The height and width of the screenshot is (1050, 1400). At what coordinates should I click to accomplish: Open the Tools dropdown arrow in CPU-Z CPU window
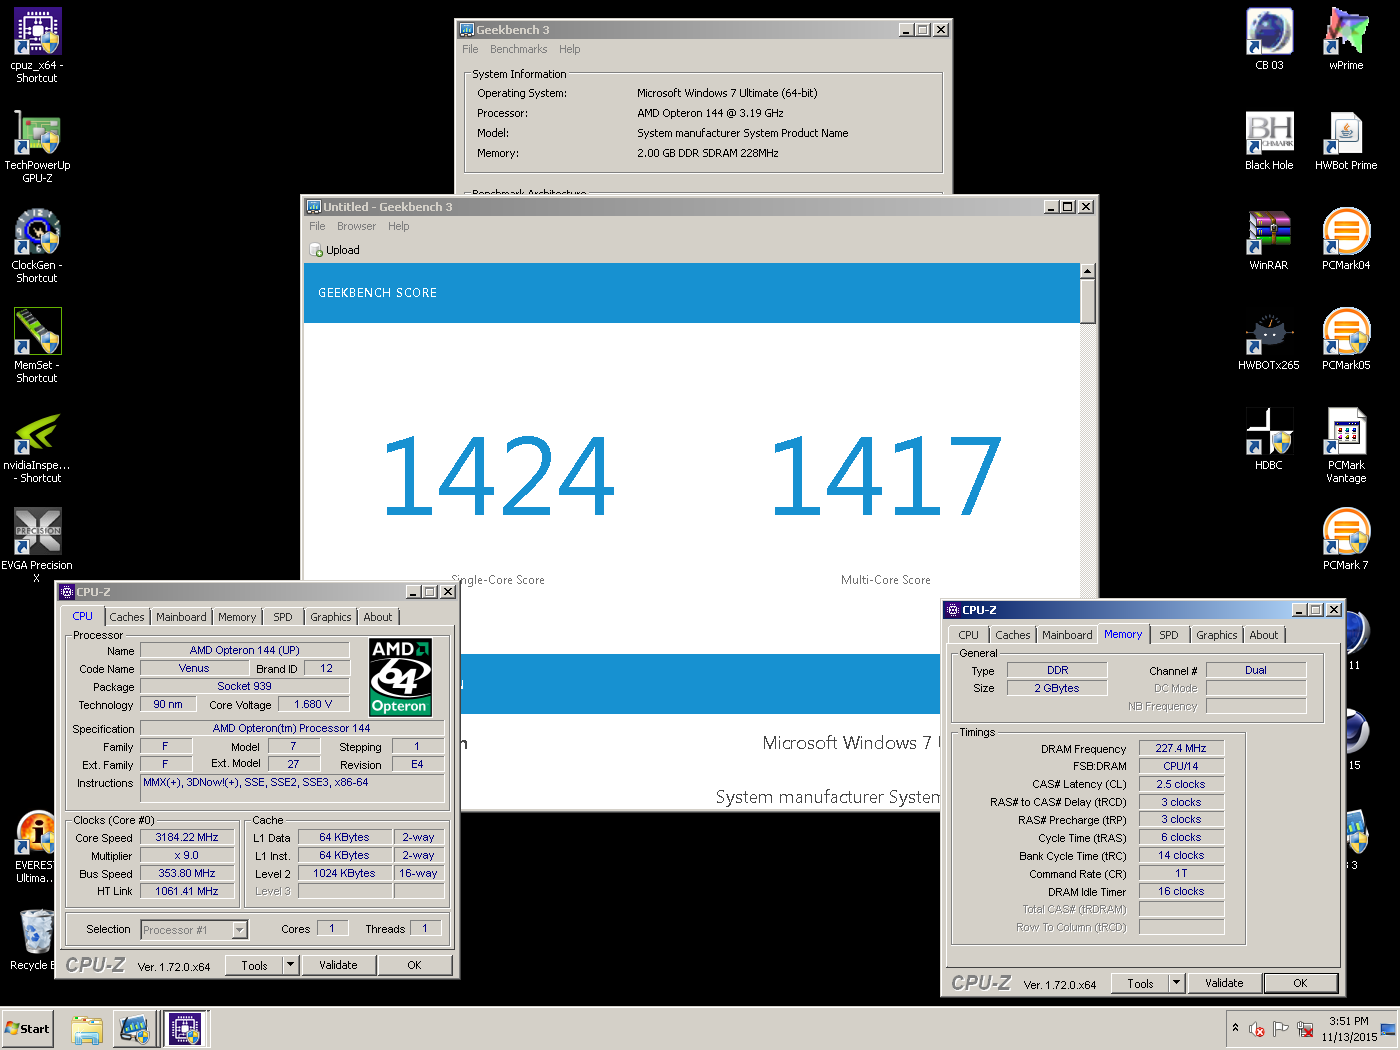[290, 965]
